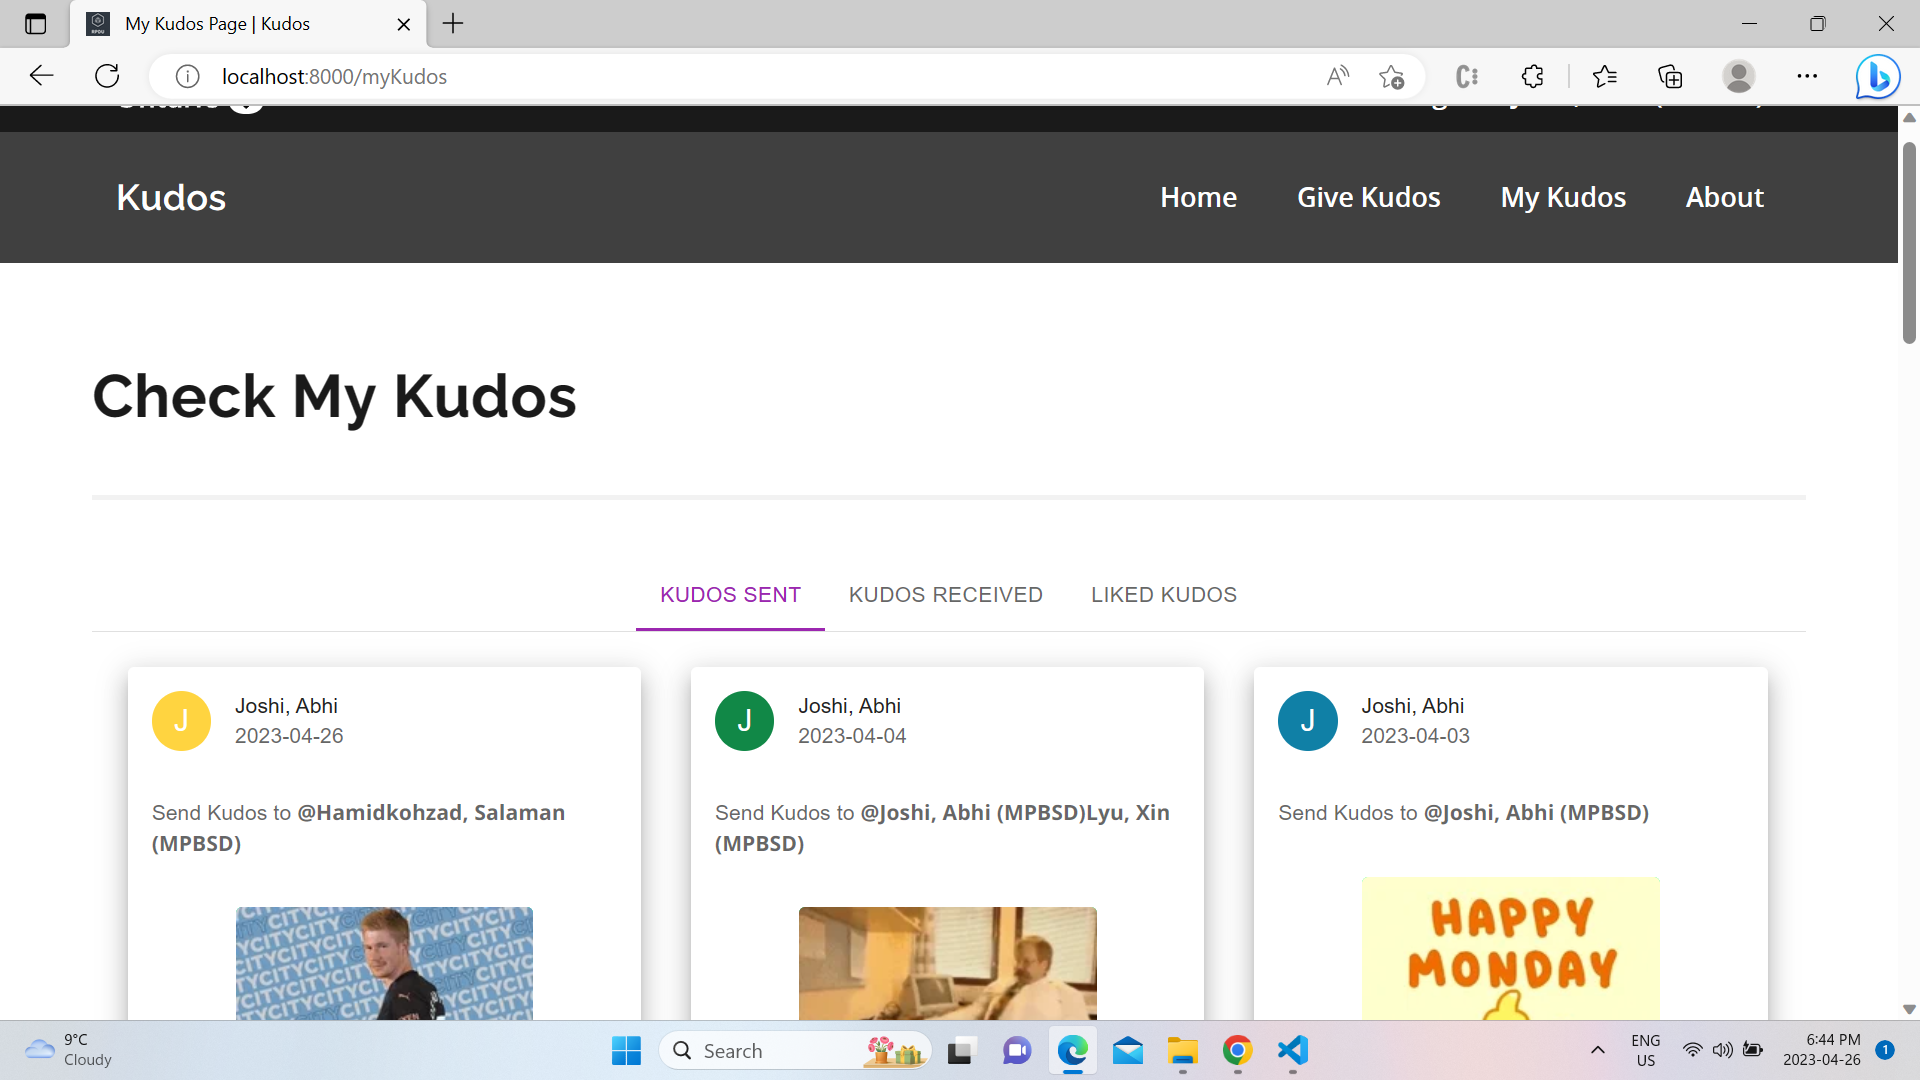Screen dimensions: 1920x1080
Task: Switch to the LIKED KUDOS tab
Action: pos(1163,594)
